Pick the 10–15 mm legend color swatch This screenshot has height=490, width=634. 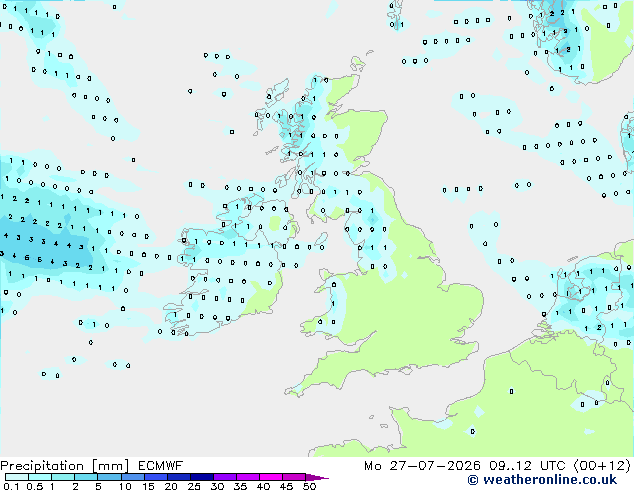tap(132, 477)
